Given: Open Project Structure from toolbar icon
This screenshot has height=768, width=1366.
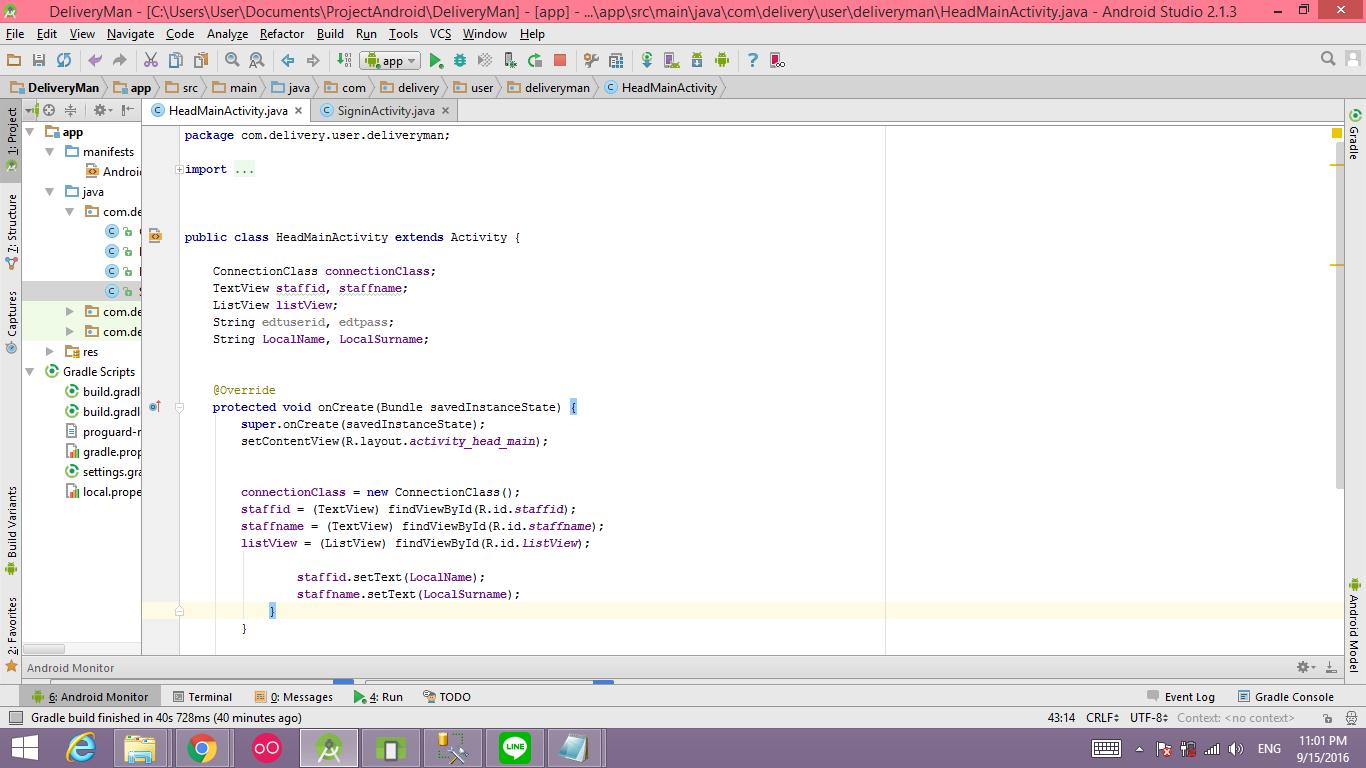Looking at the screenshot, I should point(616,61).
